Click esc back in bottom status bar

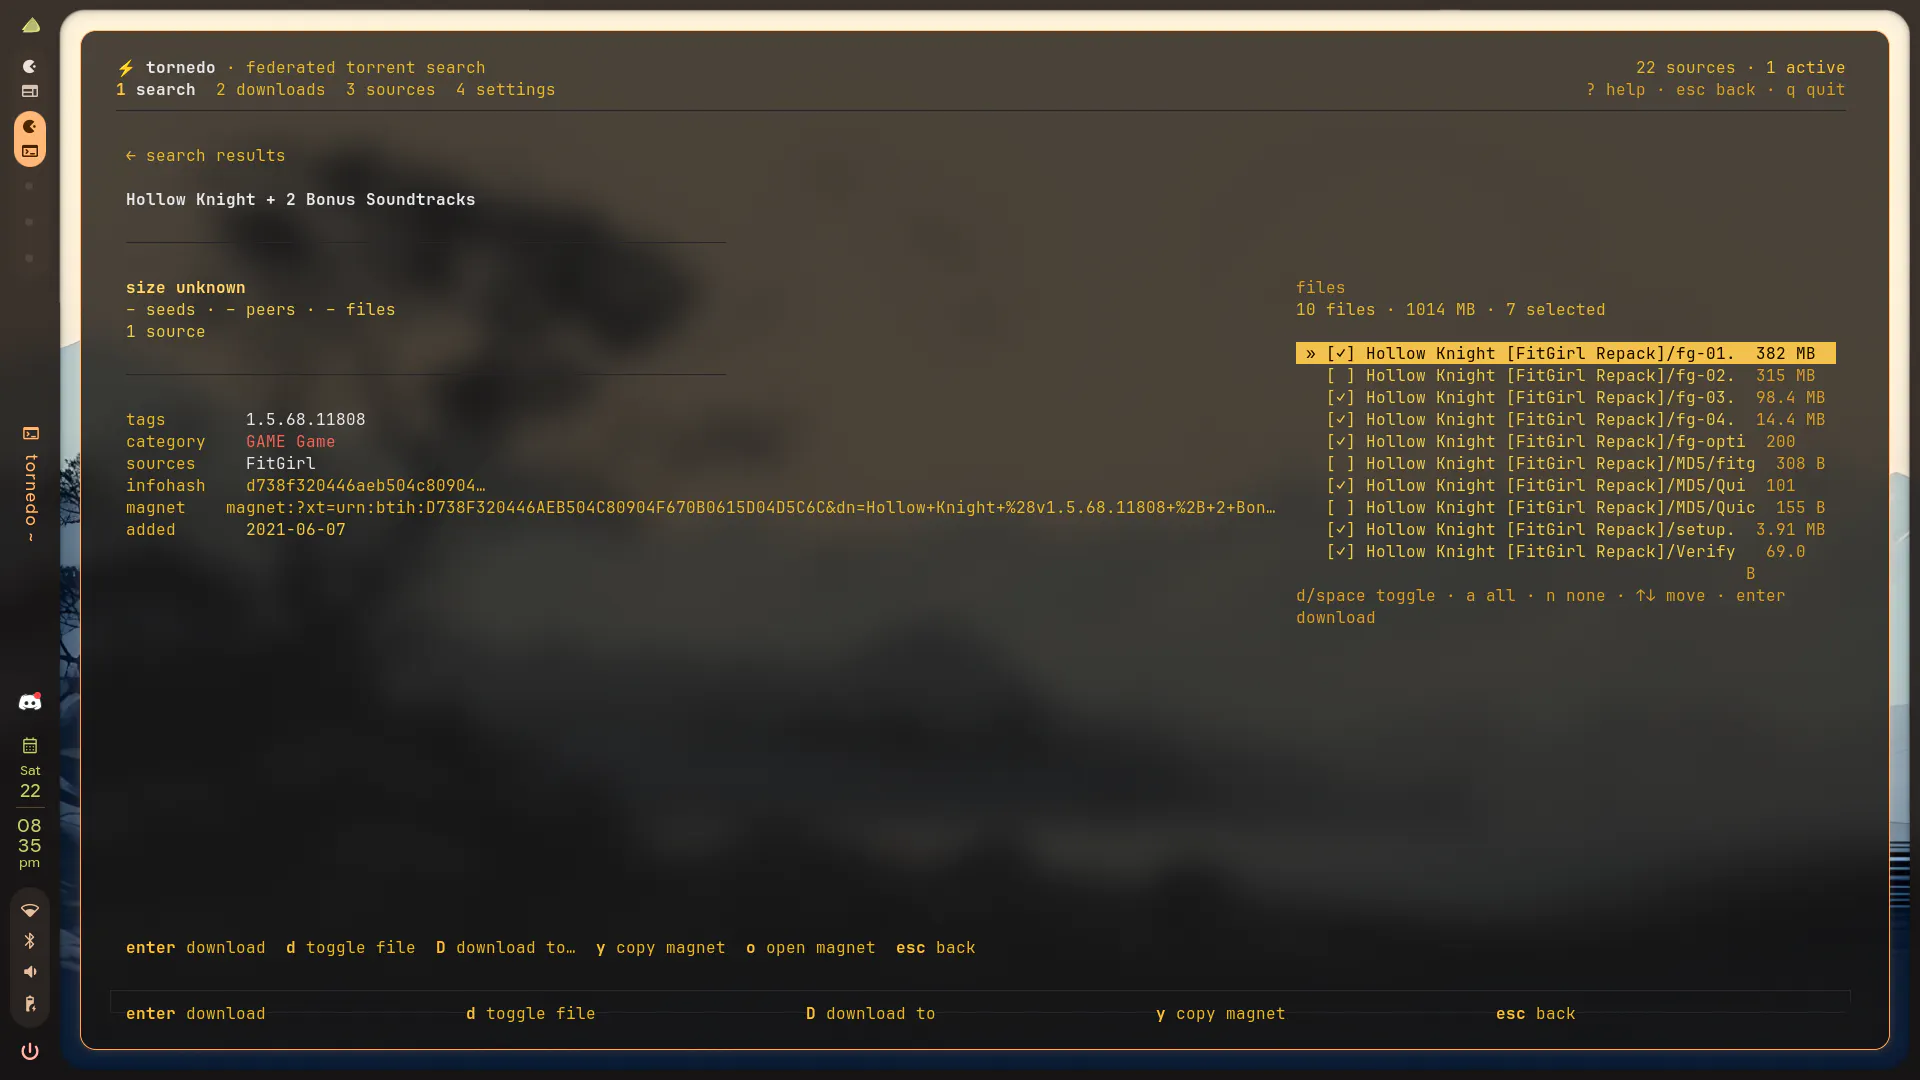coord(1536,1014)
